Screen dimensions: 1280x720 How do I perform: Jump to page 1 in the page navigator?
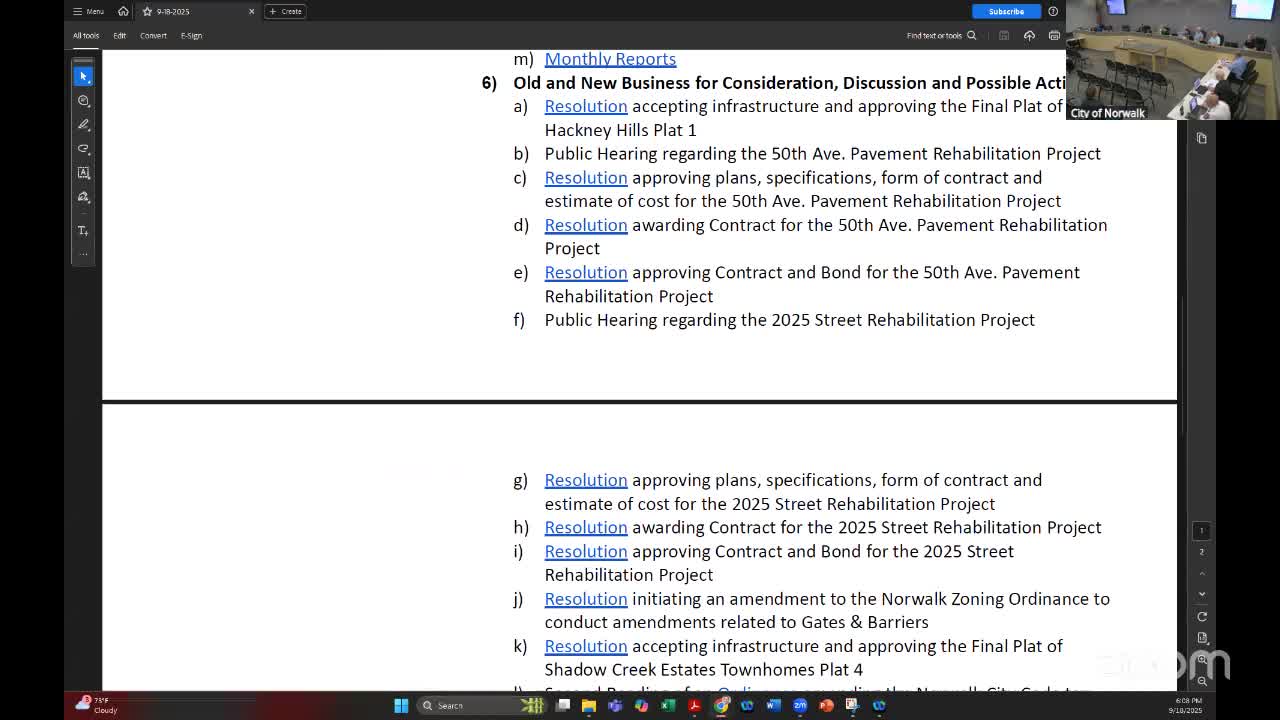pyautogui.click(x=1202, y=531)
